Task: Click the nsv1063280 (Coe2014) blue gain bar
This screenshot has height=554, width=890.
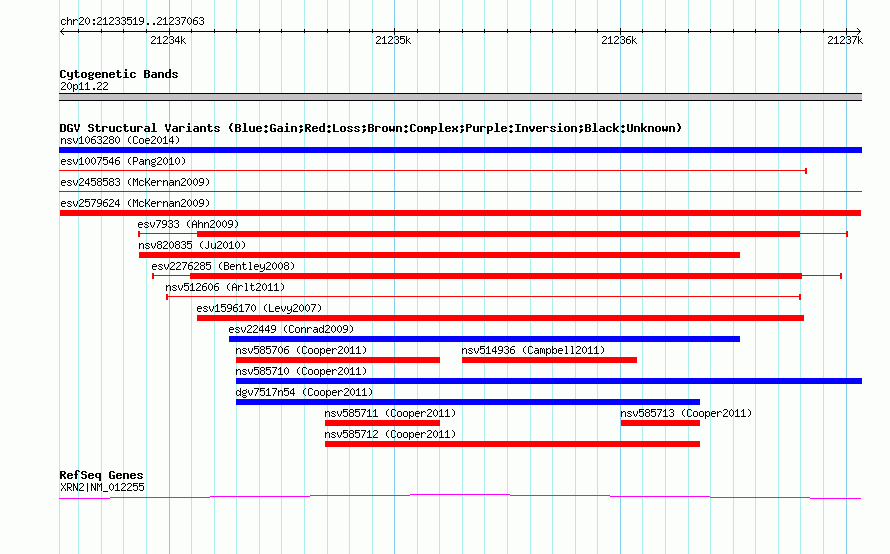Action: pyautogui.click(x=460, y=150)
